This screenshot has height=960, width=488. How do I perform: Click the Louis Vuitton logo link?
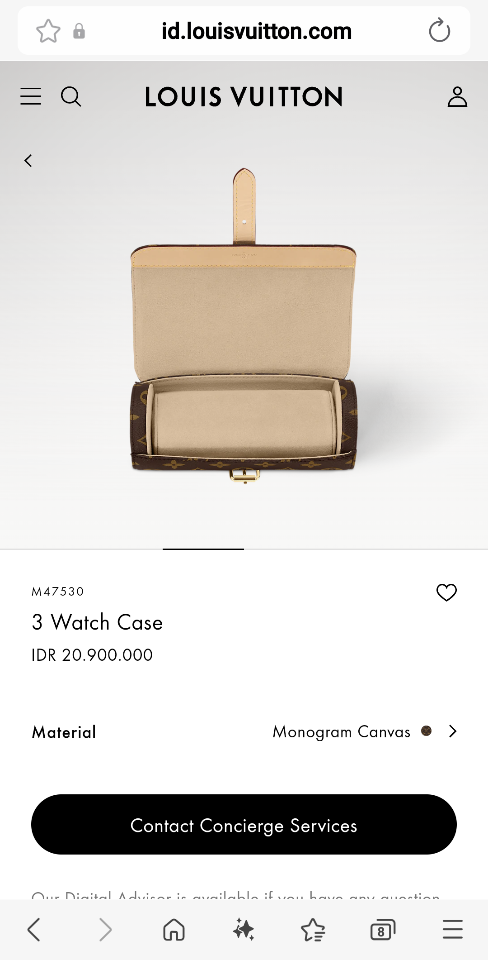(x=244, y=97)
